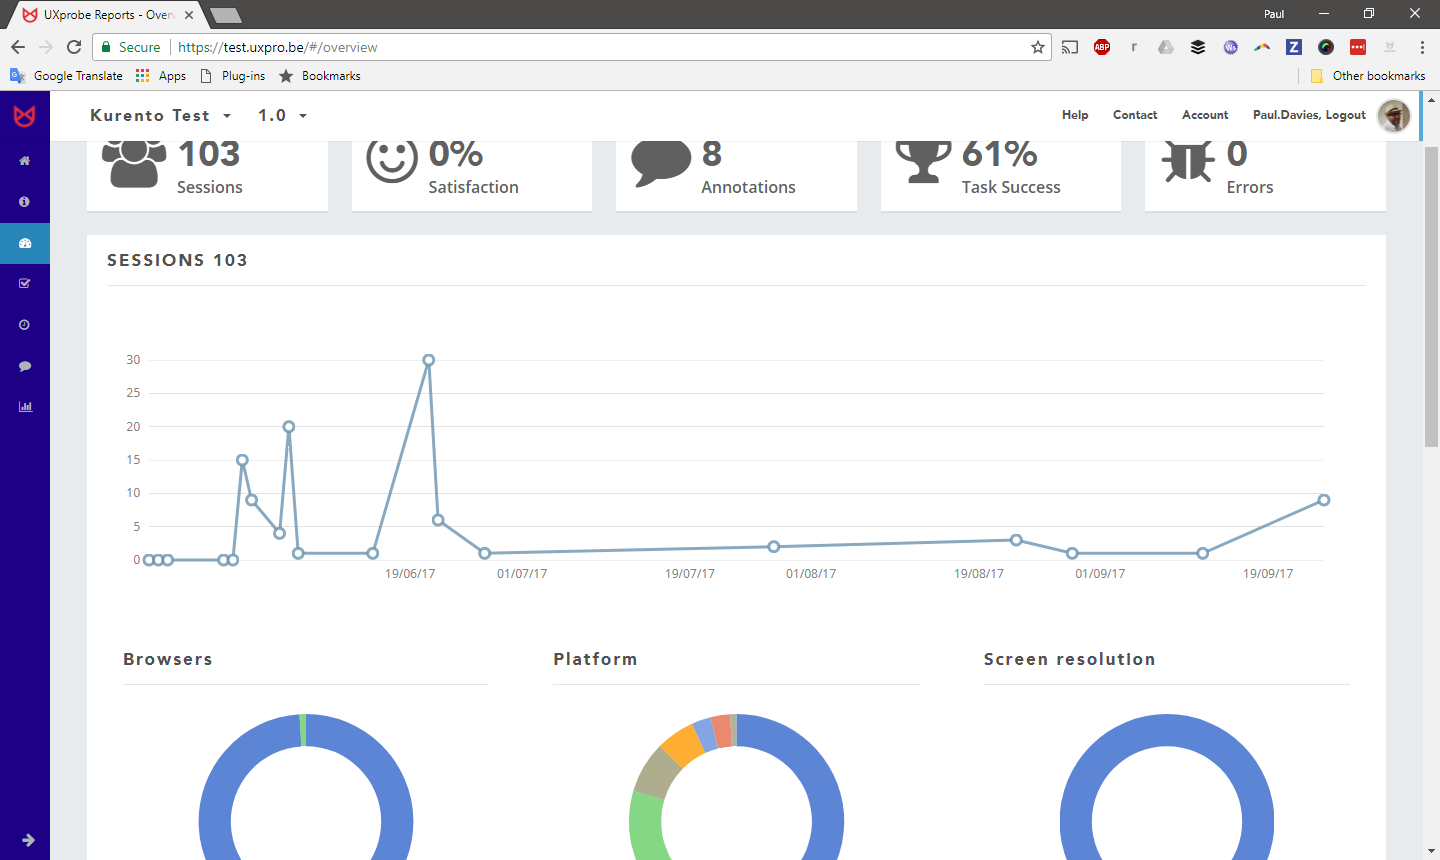Screen dimensions: 1440x860
Task: Click the Platform section heading
Action: point(595,659)
